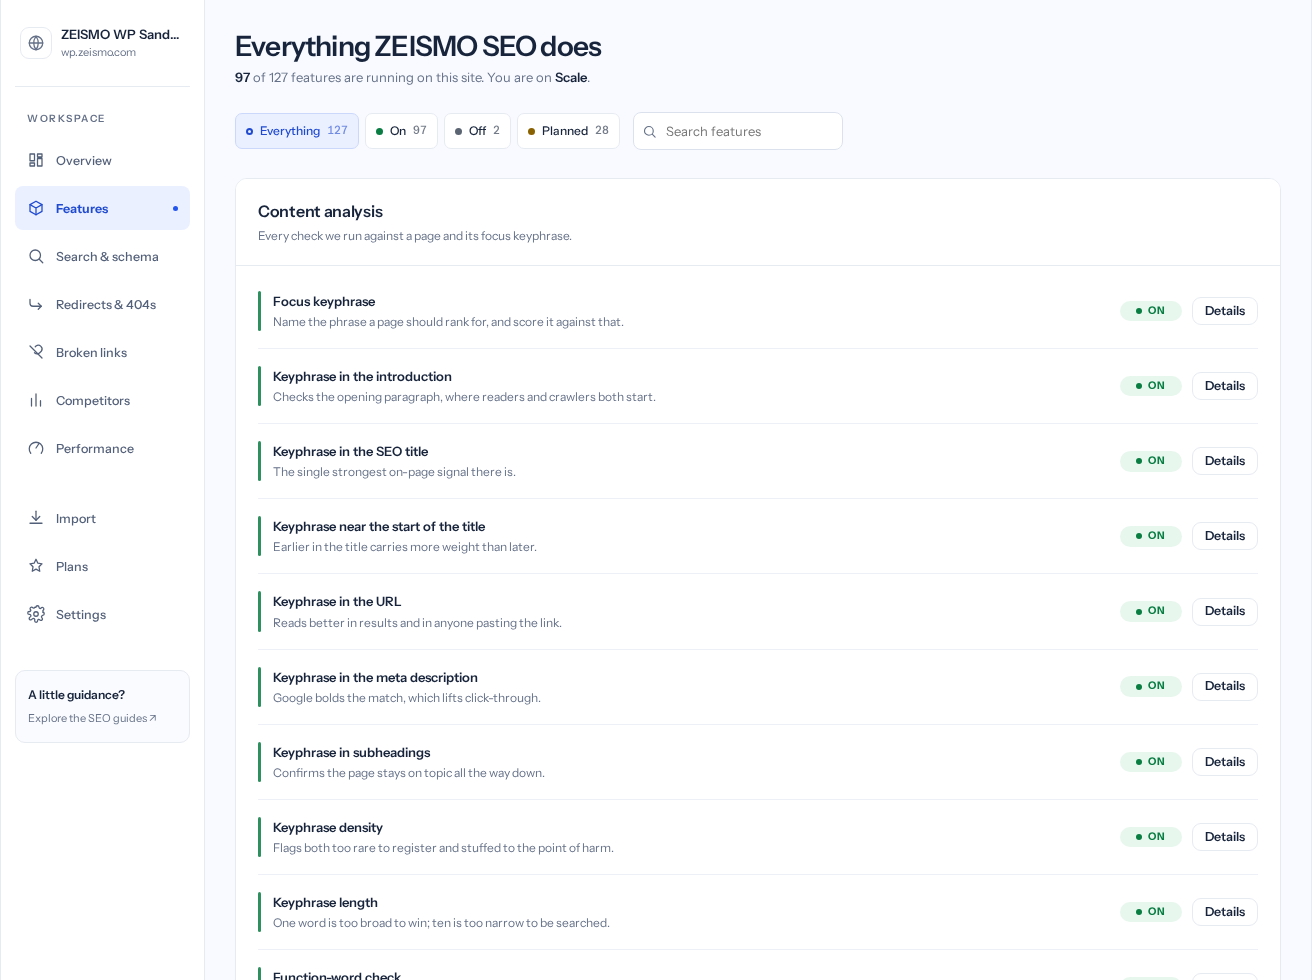Toggle ON status for Keyphrase density
Screen dimensions: 1312x980
pos(1151,837)
